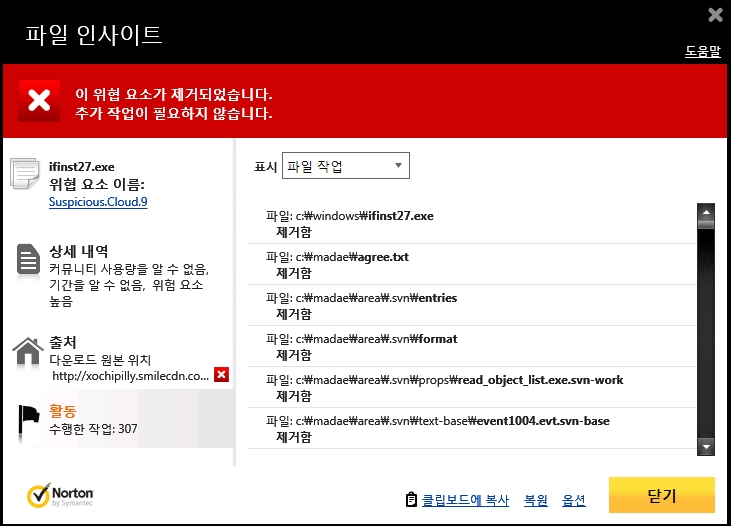Click the 복원 restore link

tap(536, 500)
